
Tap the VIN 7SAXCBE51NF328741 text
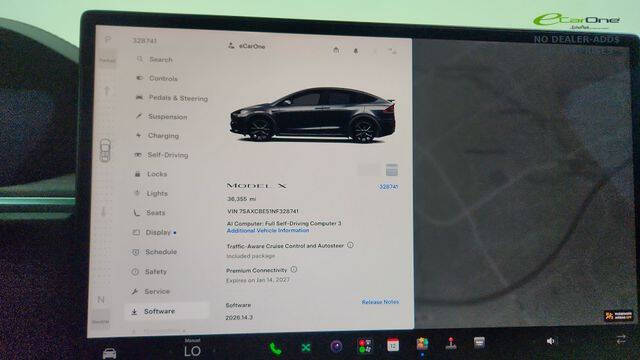coord(262,211)
